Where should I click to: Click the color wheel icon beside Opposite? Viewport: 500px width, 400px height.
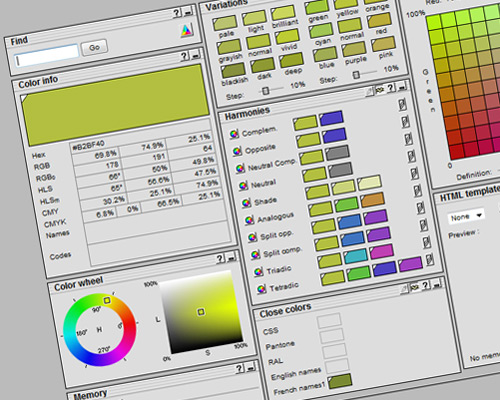pyautogui.click(x=237, y=151)
